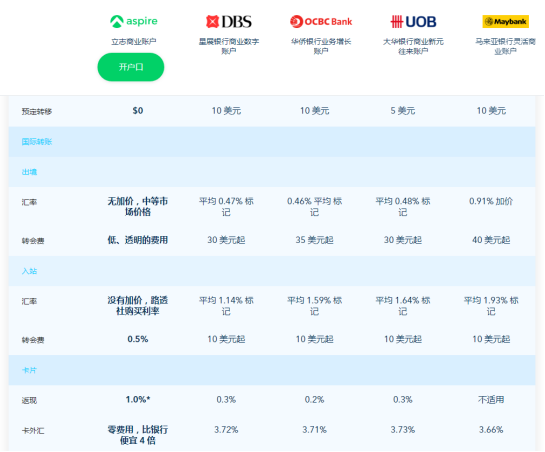
Task: Click the 不适用 cell for Maybank
Action: [x=491, y=399]
